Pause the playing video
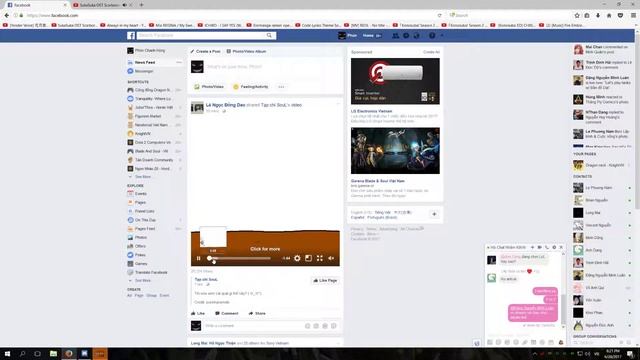This screenshot has height=360, width=640. coord(198,258)
